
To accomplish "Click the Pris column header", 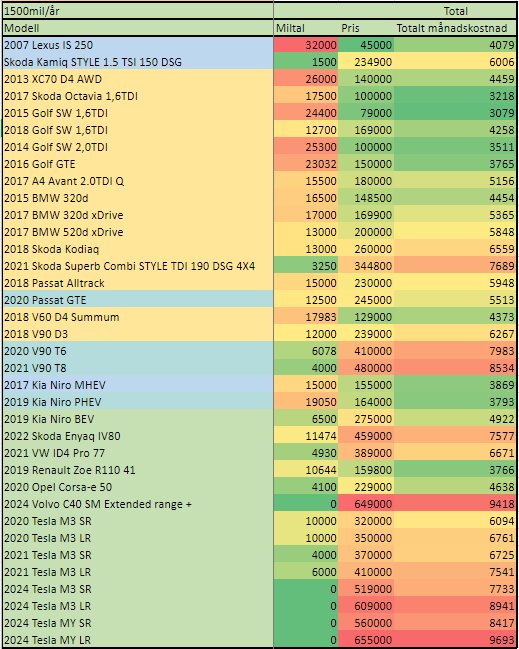I will [366, 28].
